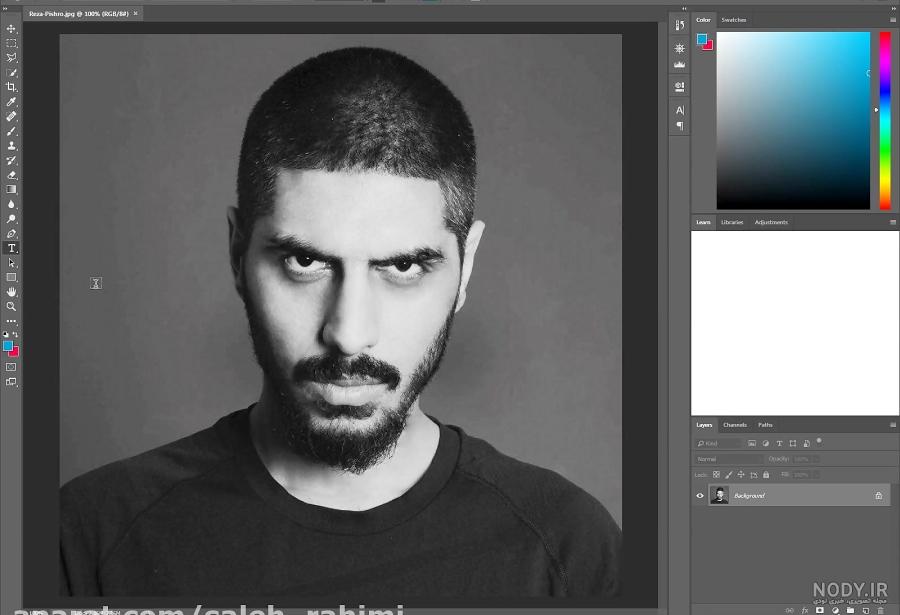Select the Rectangular Marquee tool

(11, 43)
